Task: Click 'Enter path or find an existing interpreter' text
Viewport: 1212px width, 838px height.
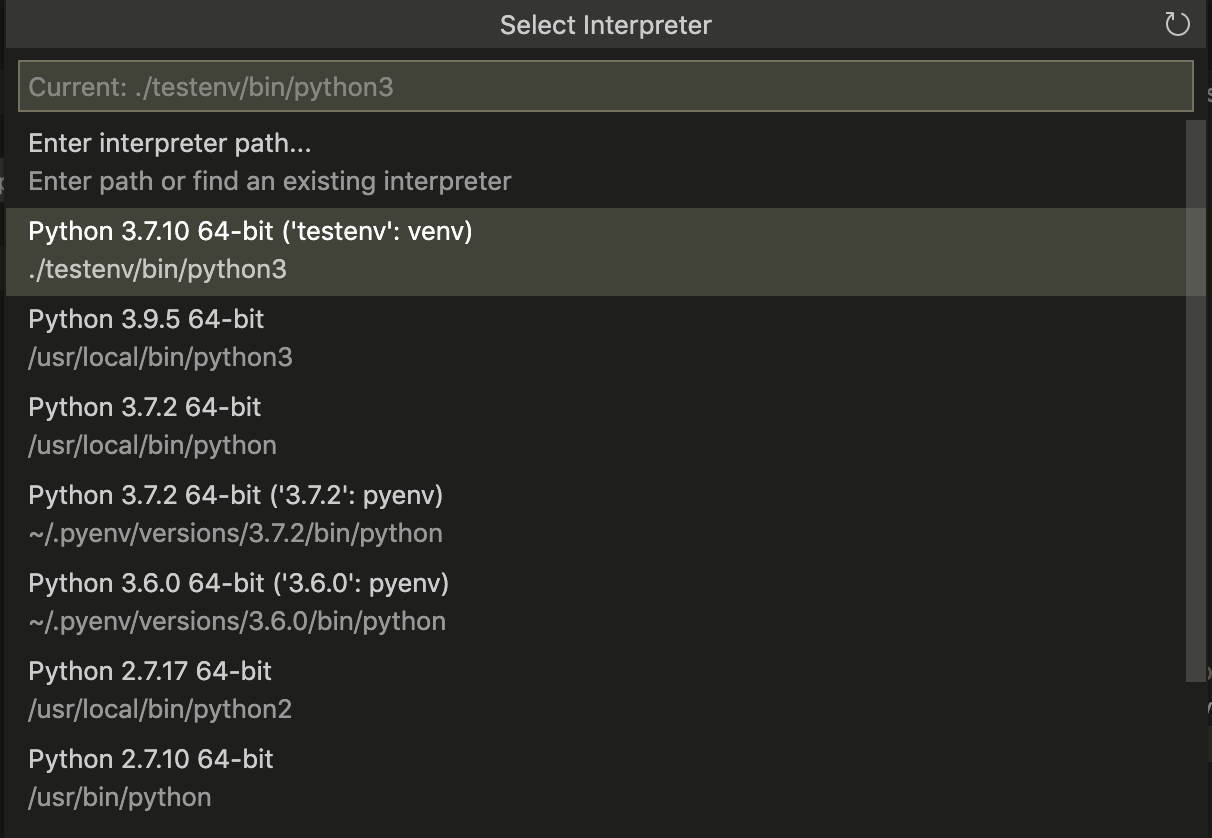Action: (268, 181)
